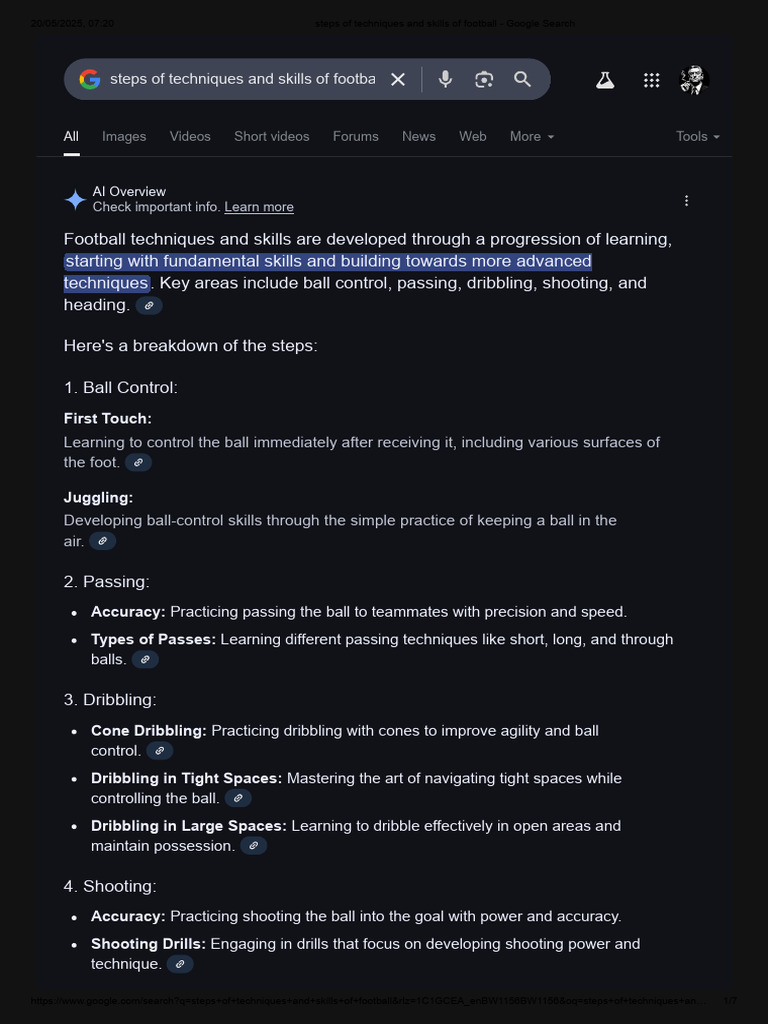Start voice search with the microphone icon

(x=445, y=79)
